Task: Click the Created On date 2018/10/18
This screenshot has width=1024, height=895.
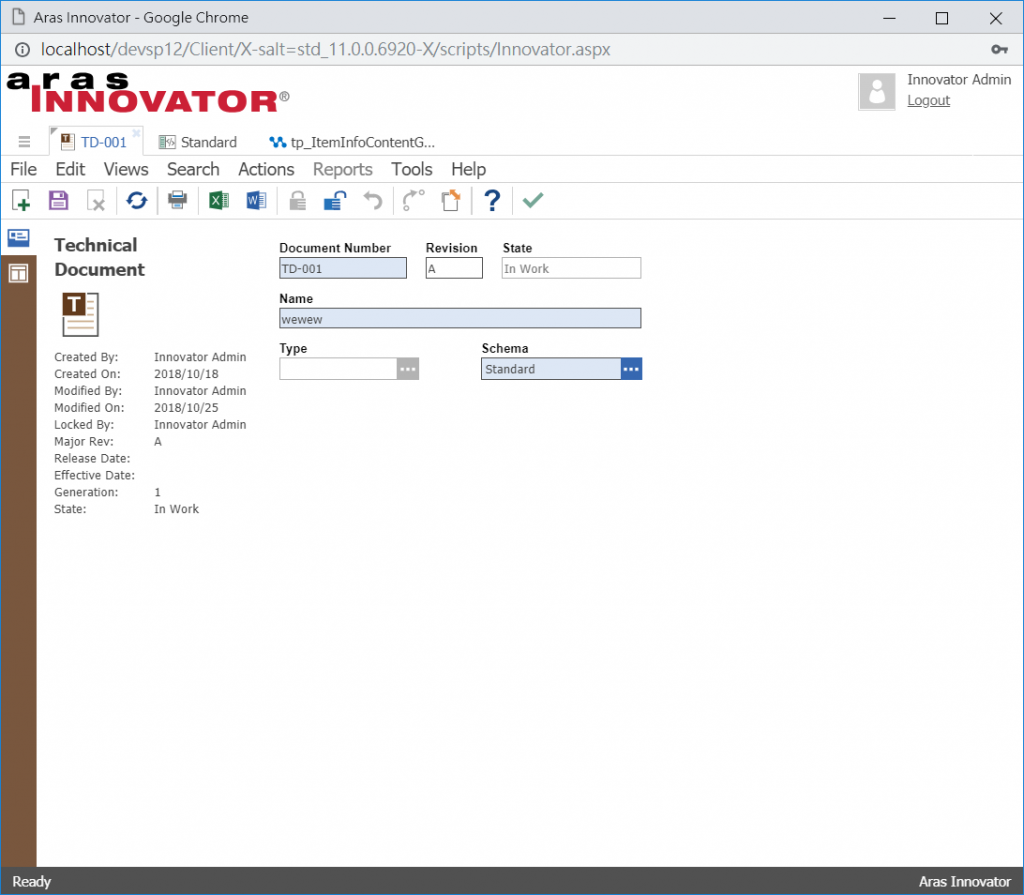Action: click(186, 374)
